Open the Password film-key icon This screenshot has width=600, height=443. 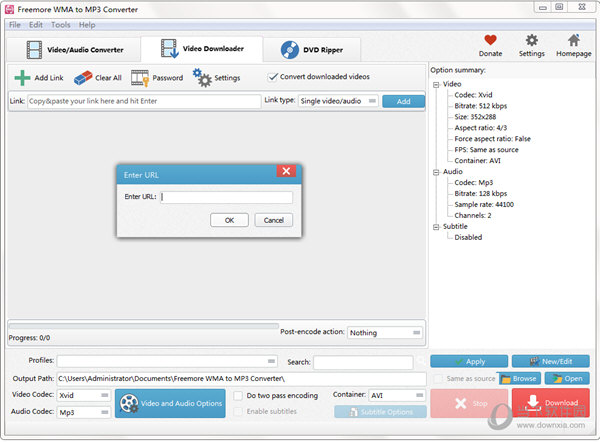coord(140,78)
